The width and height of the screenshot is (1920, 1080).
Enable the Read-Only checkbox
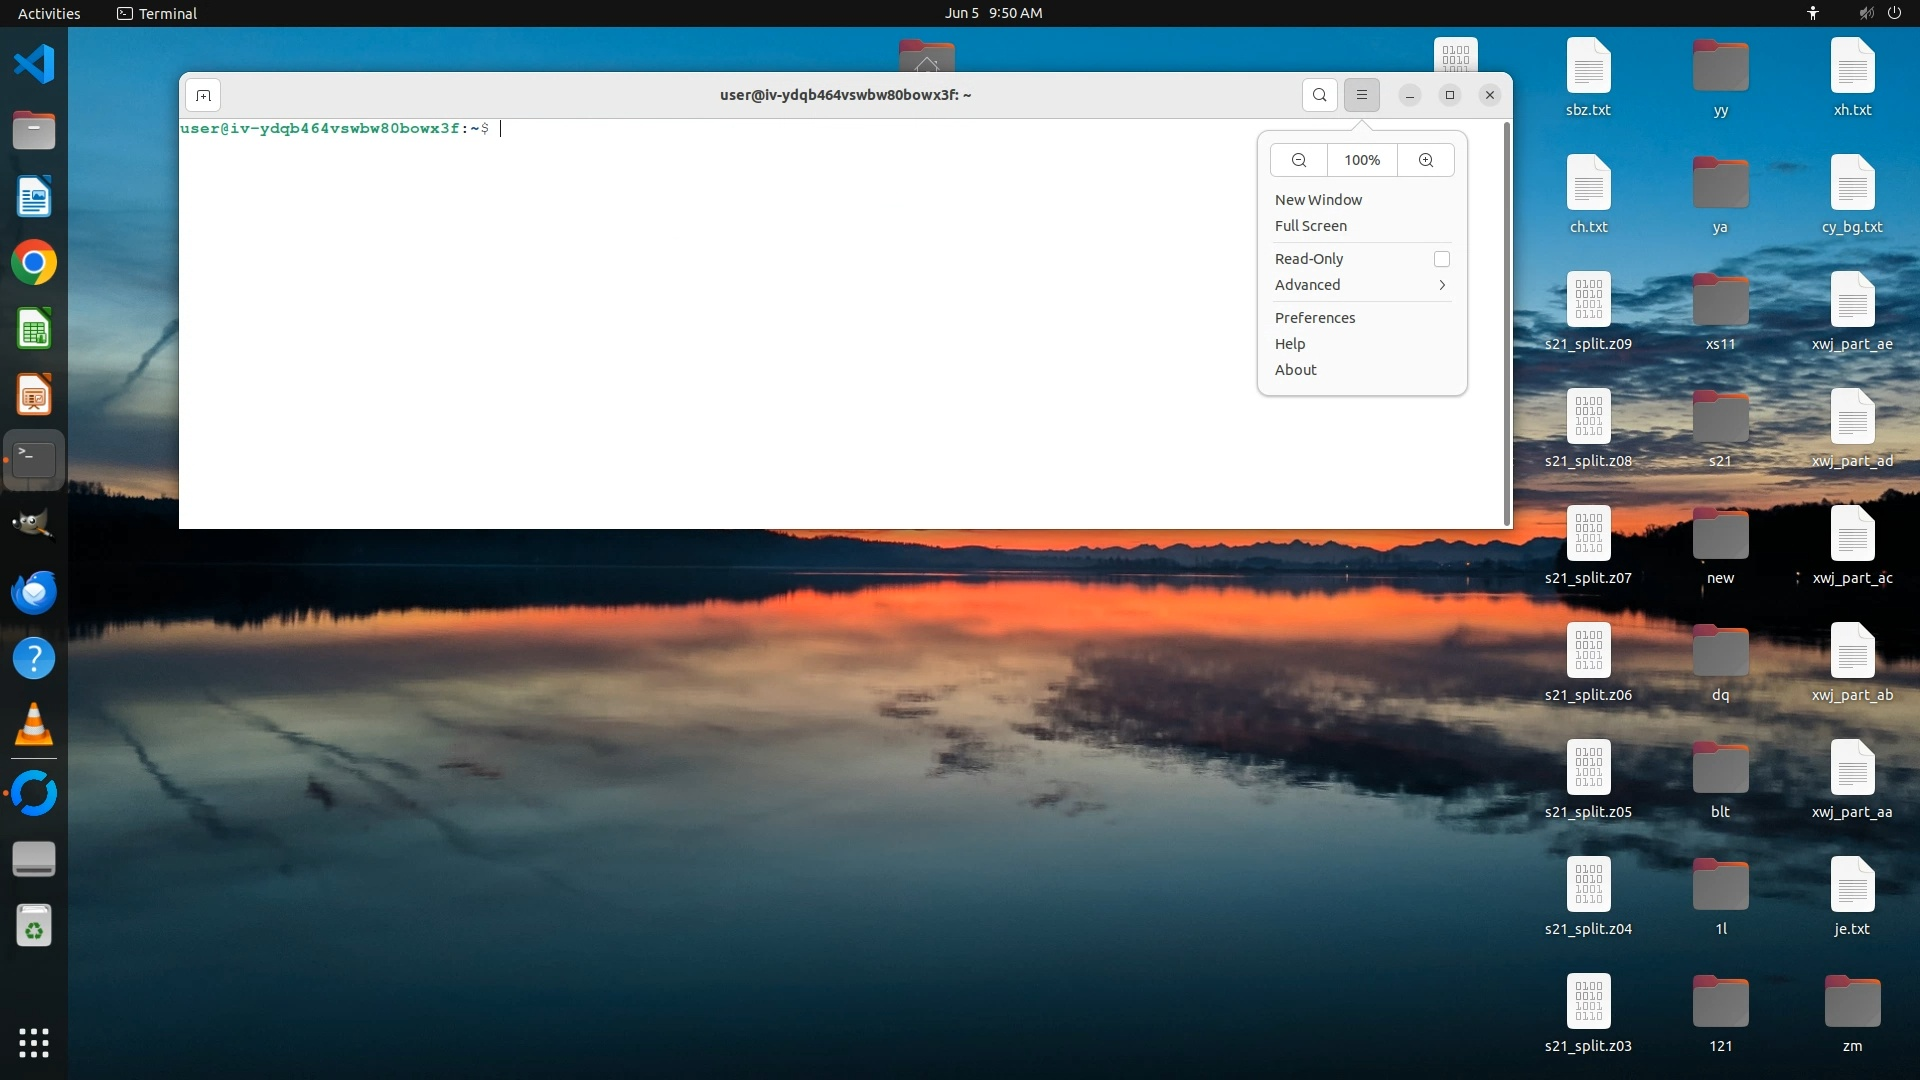1441,259
